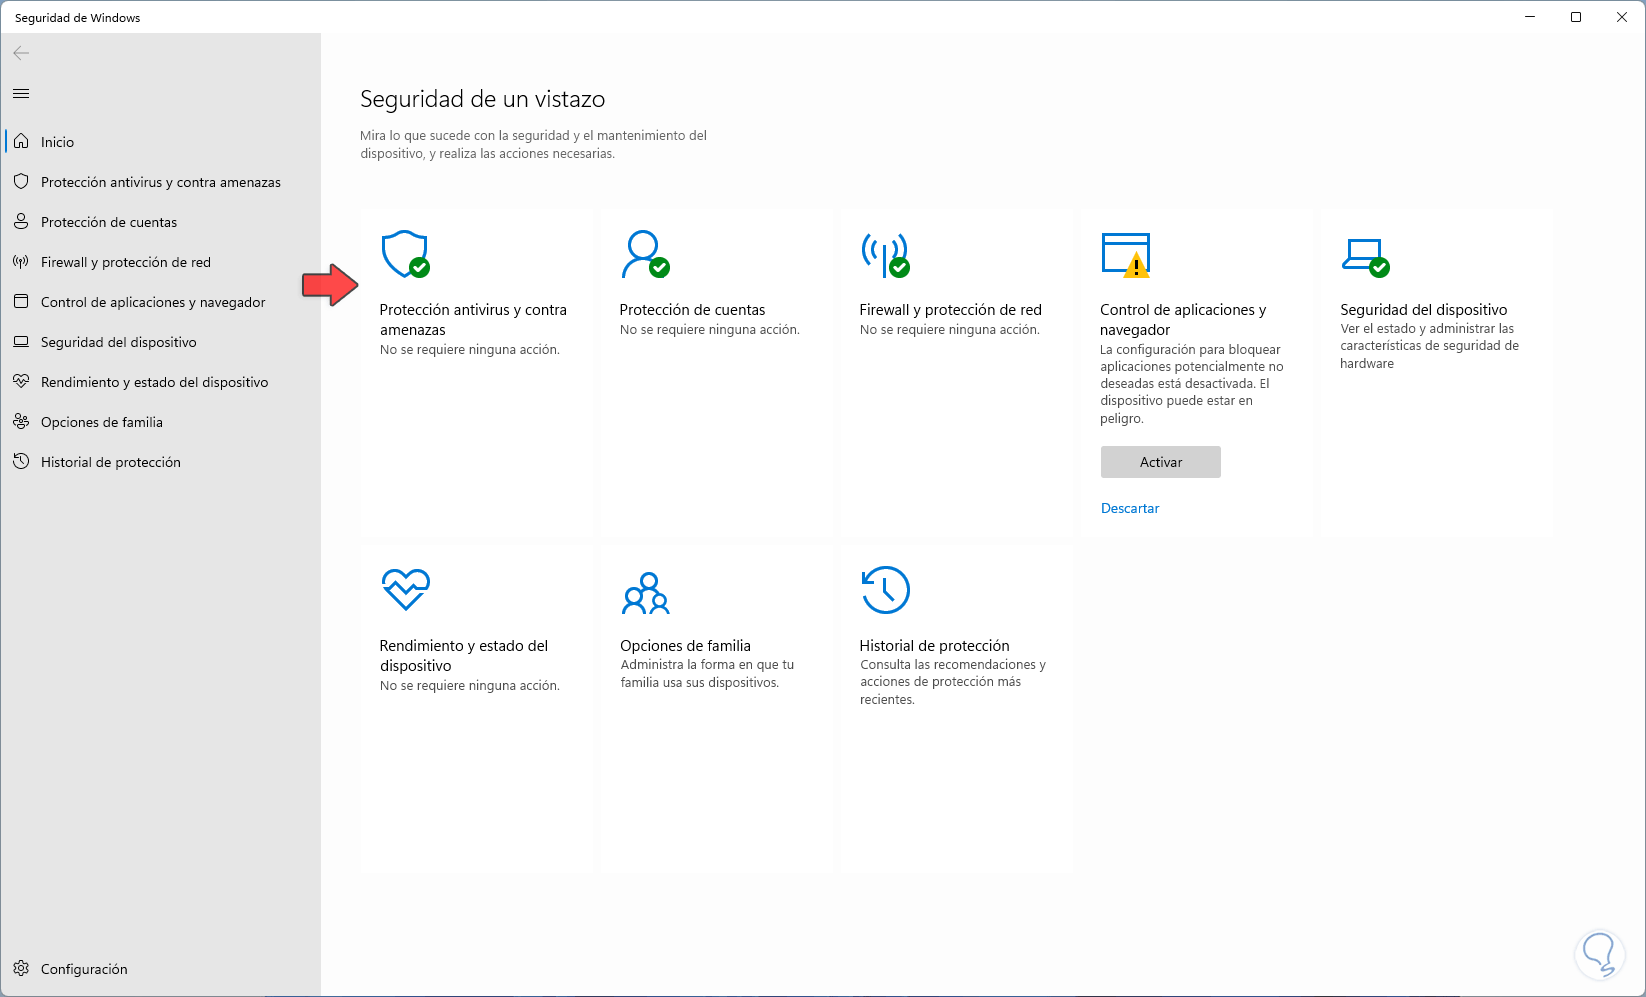This screenshot has height=997, width=1646.
Task: Click the Activar button
Action: tap(1161, 462)
